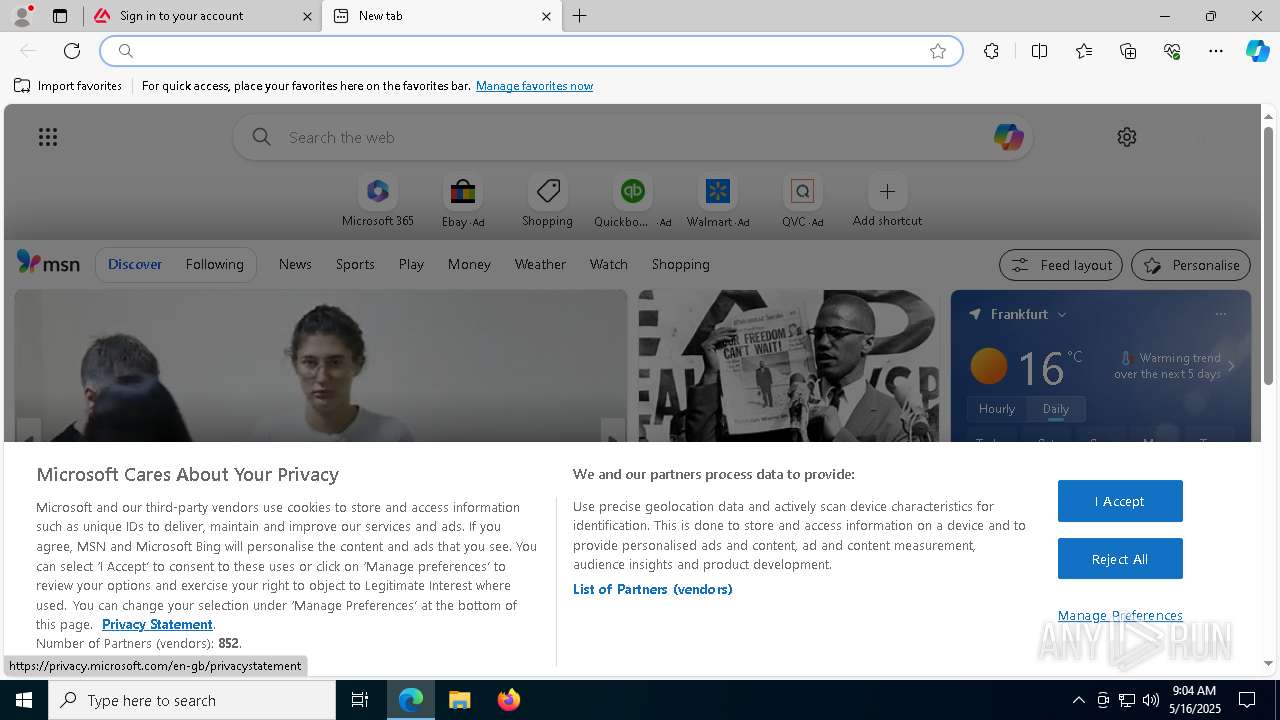1280x720 pixels.
Task: Add this page to favorites star
Action: pos(938,51)
